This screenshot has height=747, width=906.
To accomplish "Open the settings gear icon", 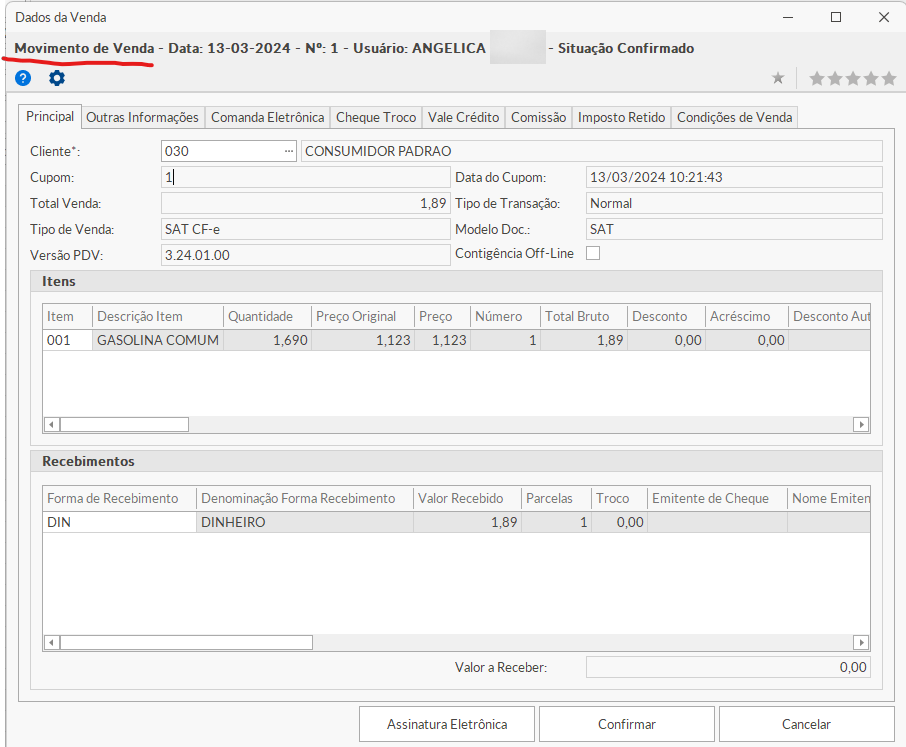I will [x=57, y=78].
